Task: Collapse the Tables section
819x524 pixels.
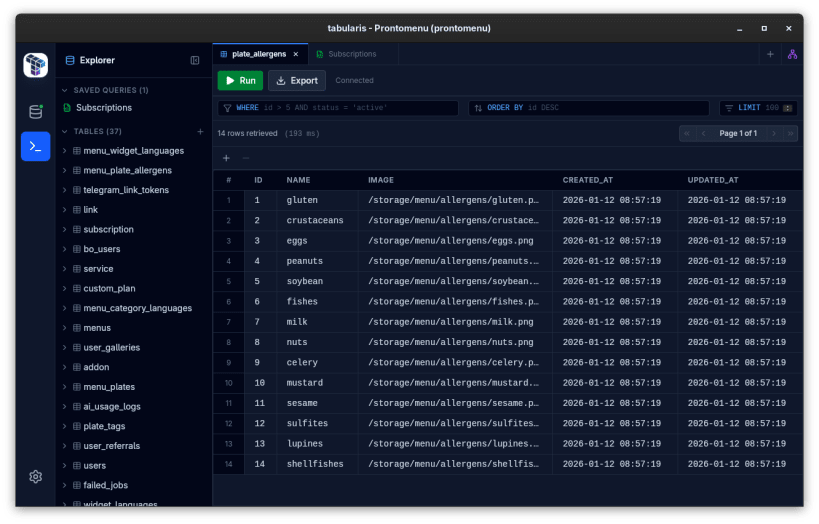Action: [65, 132]
